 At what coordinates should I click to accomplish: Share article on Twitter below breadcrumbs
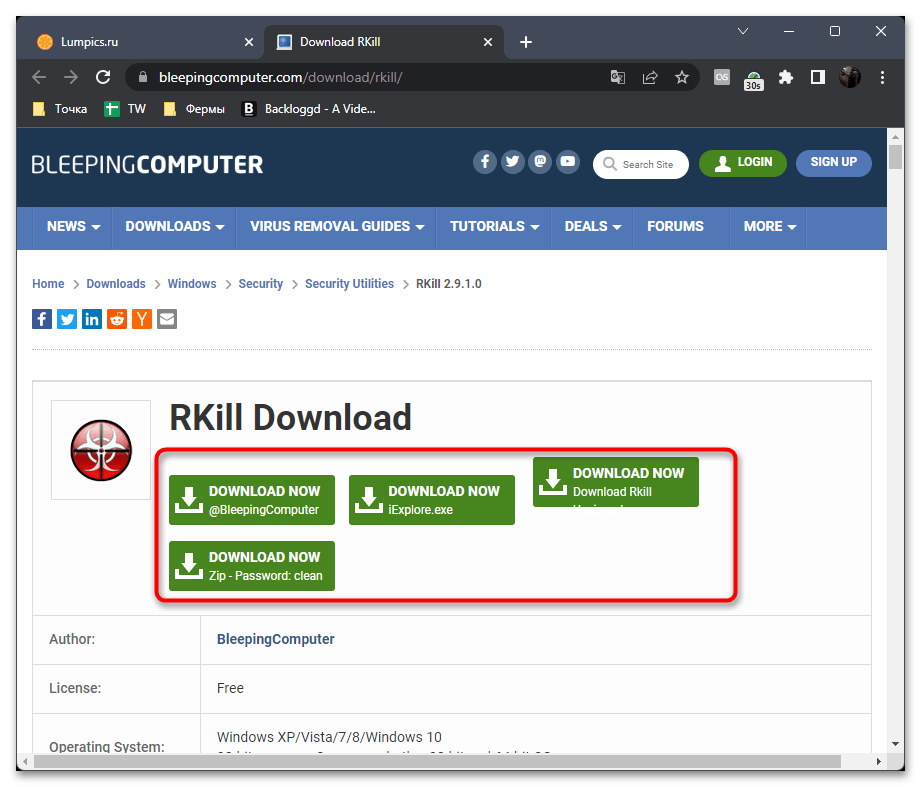pyautogui.click(x=67, y=319)
